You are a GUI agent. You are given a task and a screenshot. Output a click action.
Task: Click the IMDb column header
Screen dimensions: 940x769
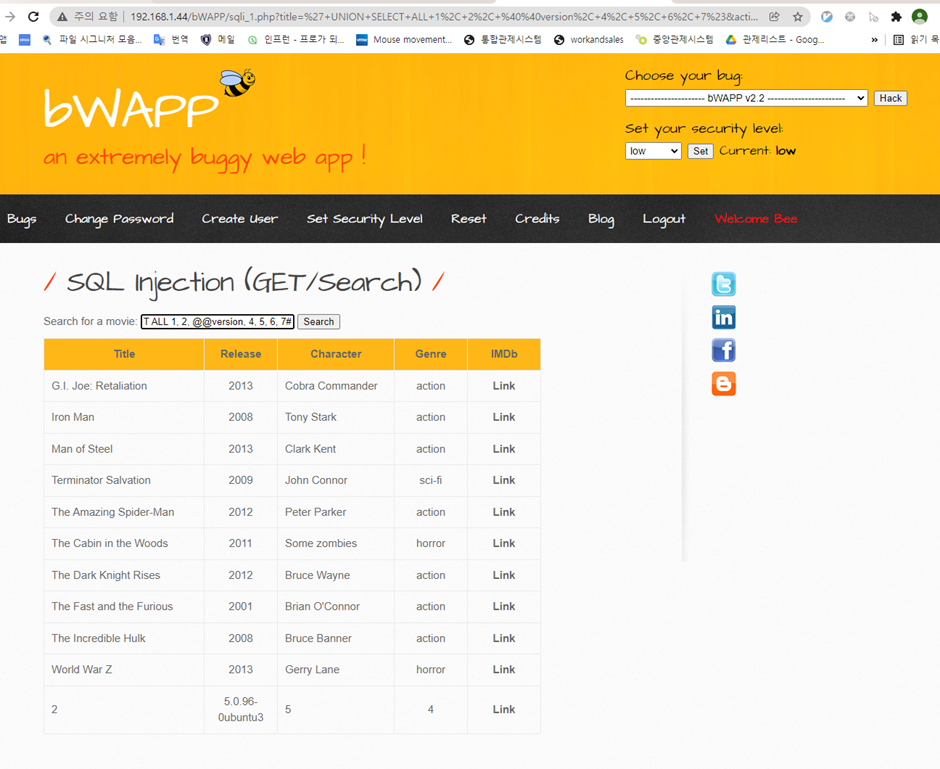[x=504, y=354]
